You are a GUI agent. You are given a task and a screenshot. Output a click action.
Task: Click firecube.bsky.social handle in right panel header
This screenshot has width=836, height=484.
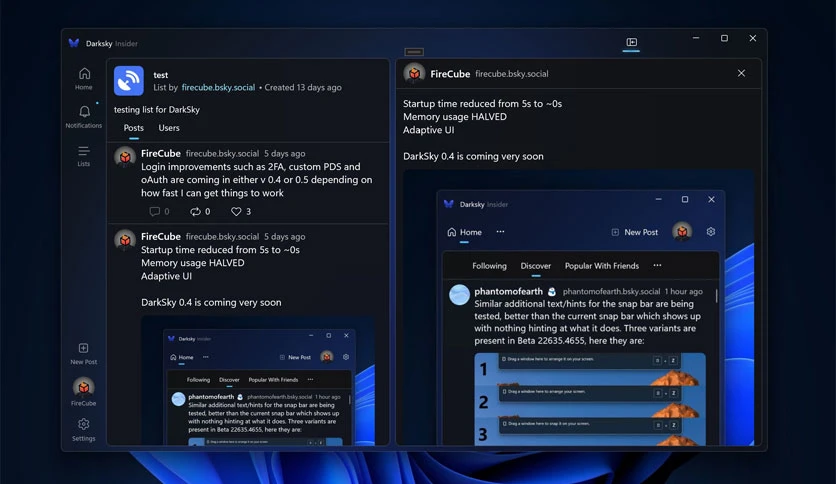tap(512, 74)
